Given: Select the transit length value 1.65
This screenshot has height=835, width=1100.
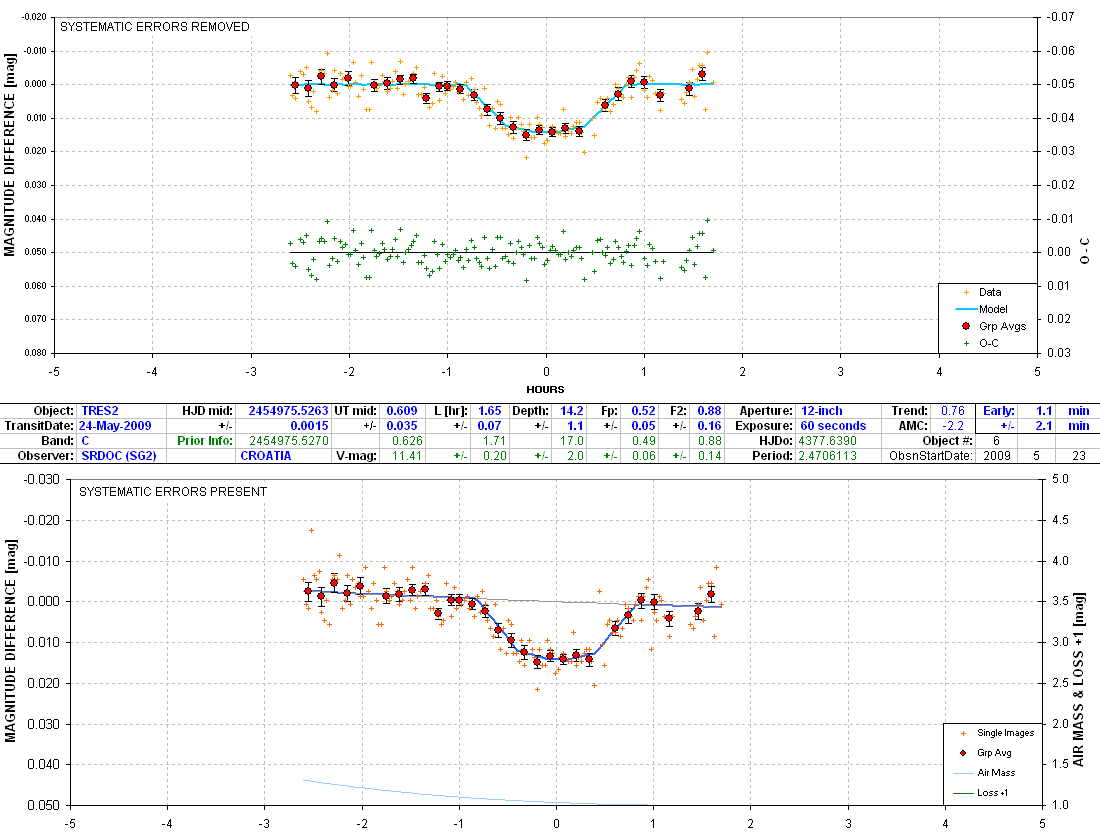Looking at the screenshot, I should 490,411.
